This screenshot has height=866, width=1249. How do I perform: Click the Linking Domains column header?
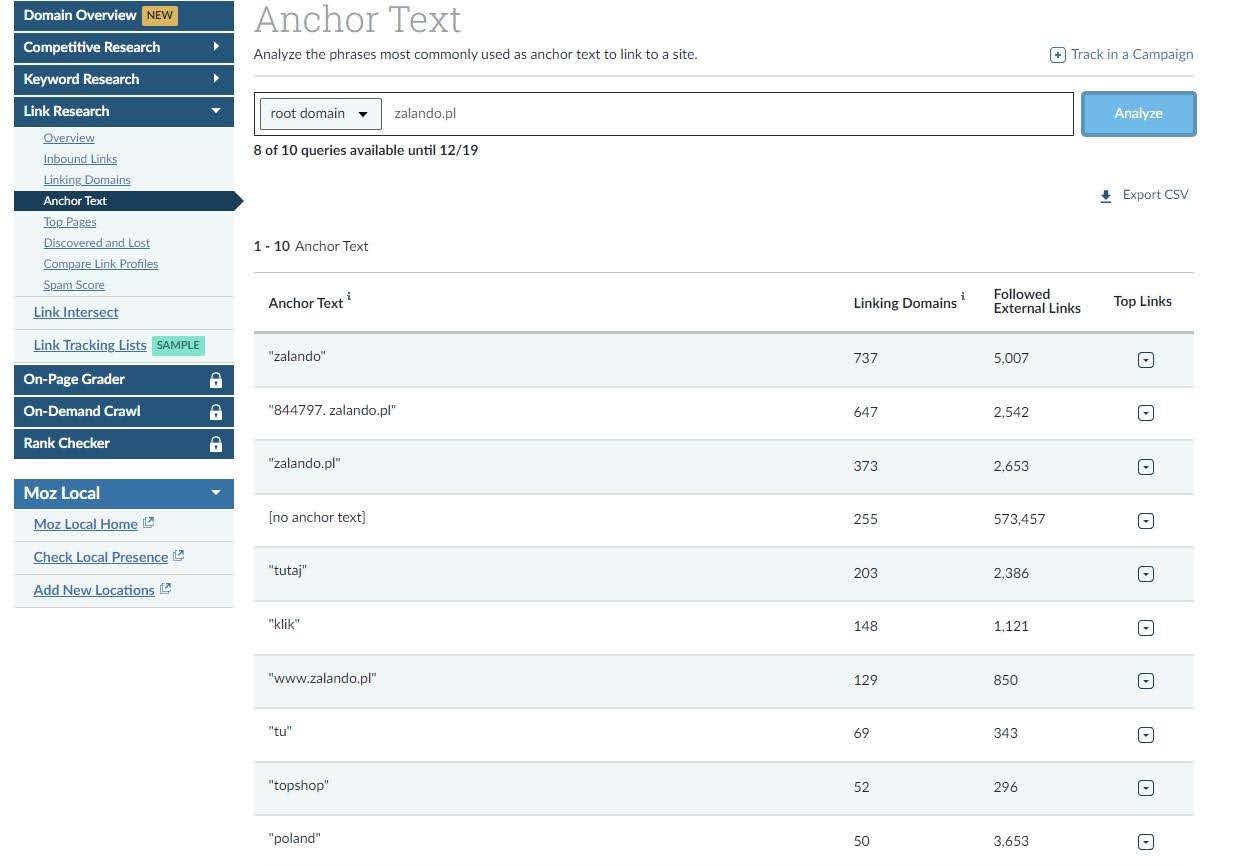coord(905,303)
